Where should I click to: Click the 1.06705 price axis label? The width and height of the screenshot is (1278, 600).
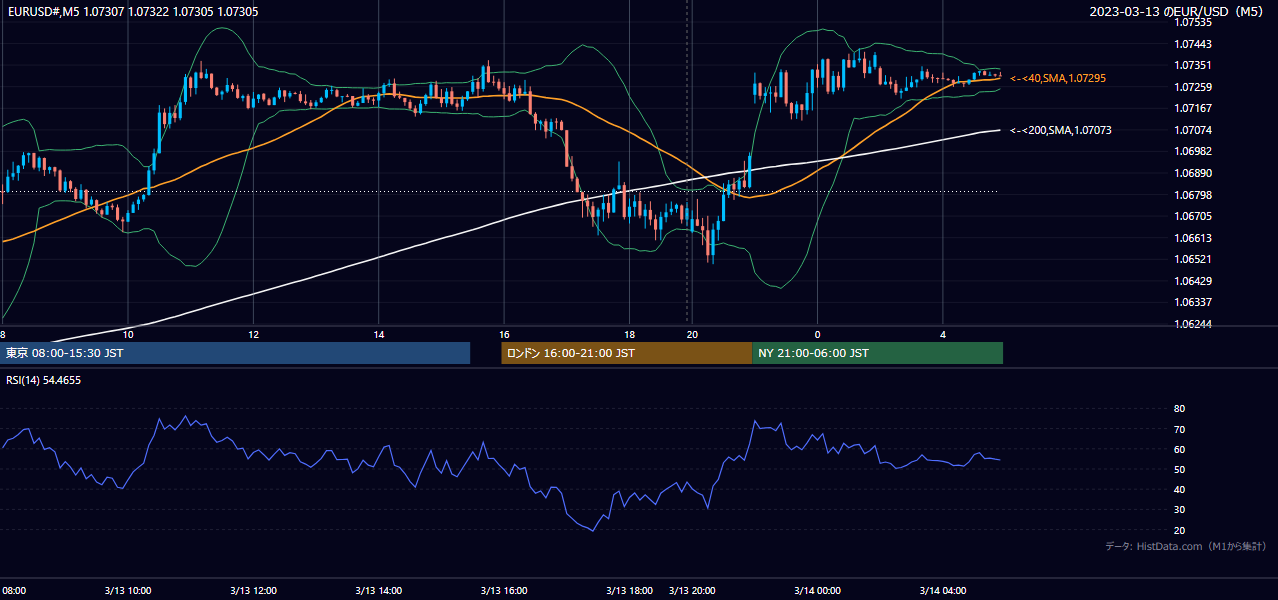(x=1193, y=216)
